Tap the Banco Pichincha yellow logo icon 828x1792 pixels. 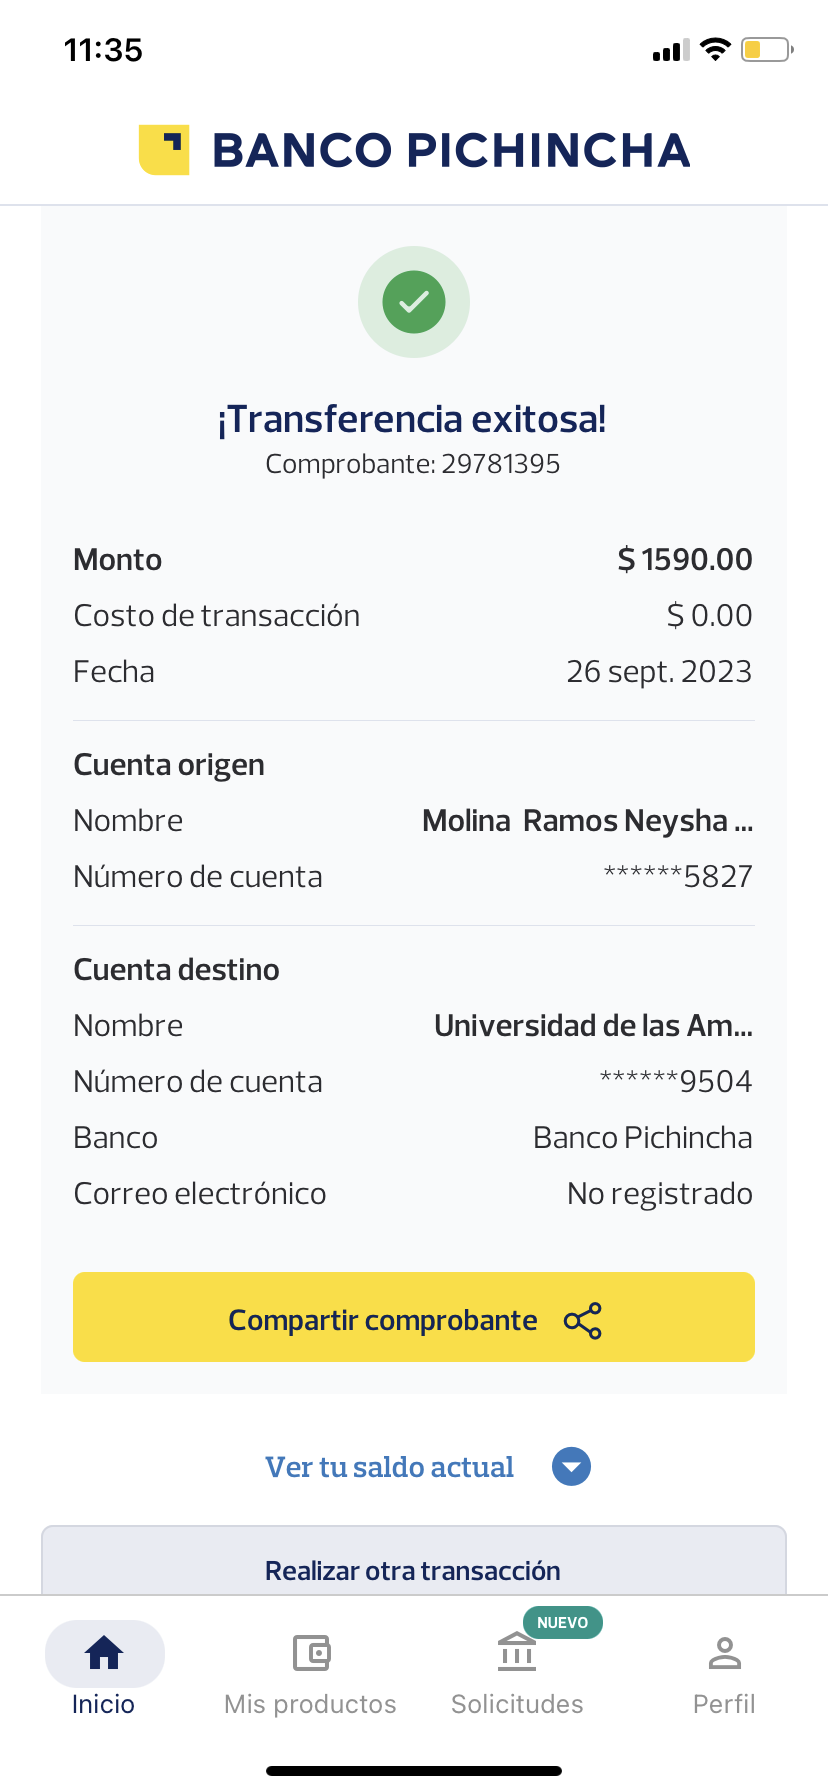tap(164, 150)
